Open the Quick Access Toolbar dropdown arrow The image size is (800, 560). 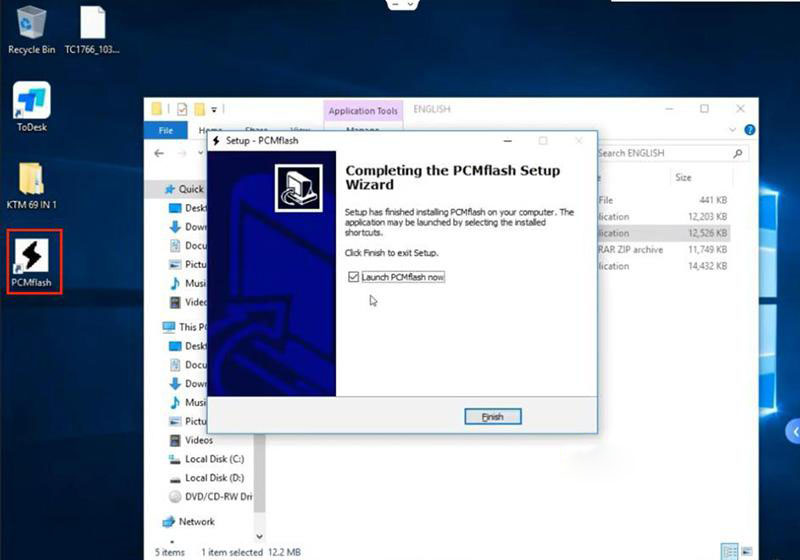(x=214, y=110)
